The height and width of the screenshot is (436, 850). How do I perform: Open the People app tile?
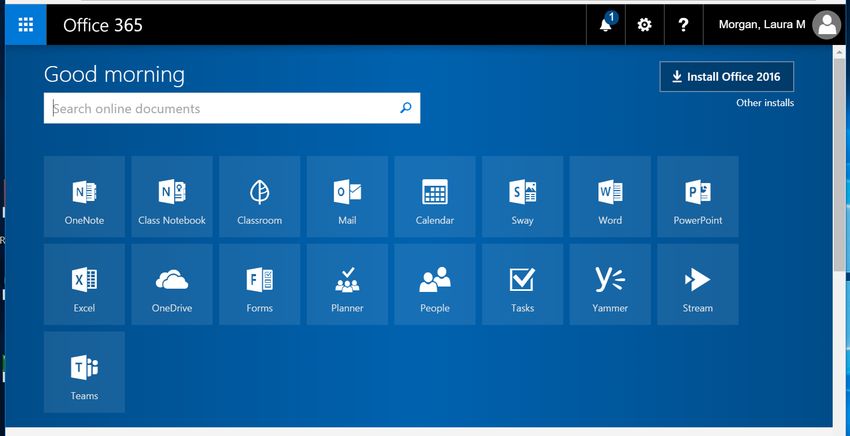[435, 284]
